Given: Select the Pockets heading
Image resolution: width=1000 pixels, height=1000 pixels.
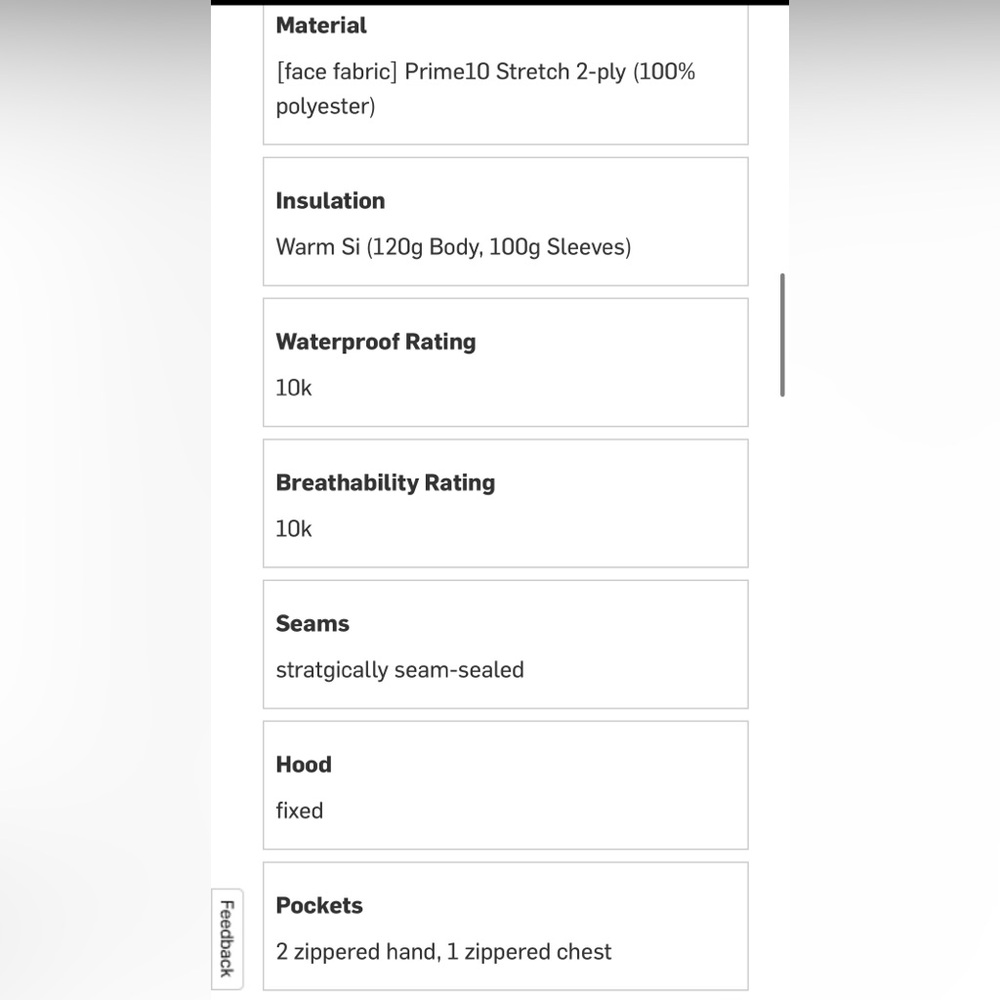Looking at the screenshot, I should (x=319, y=906).
